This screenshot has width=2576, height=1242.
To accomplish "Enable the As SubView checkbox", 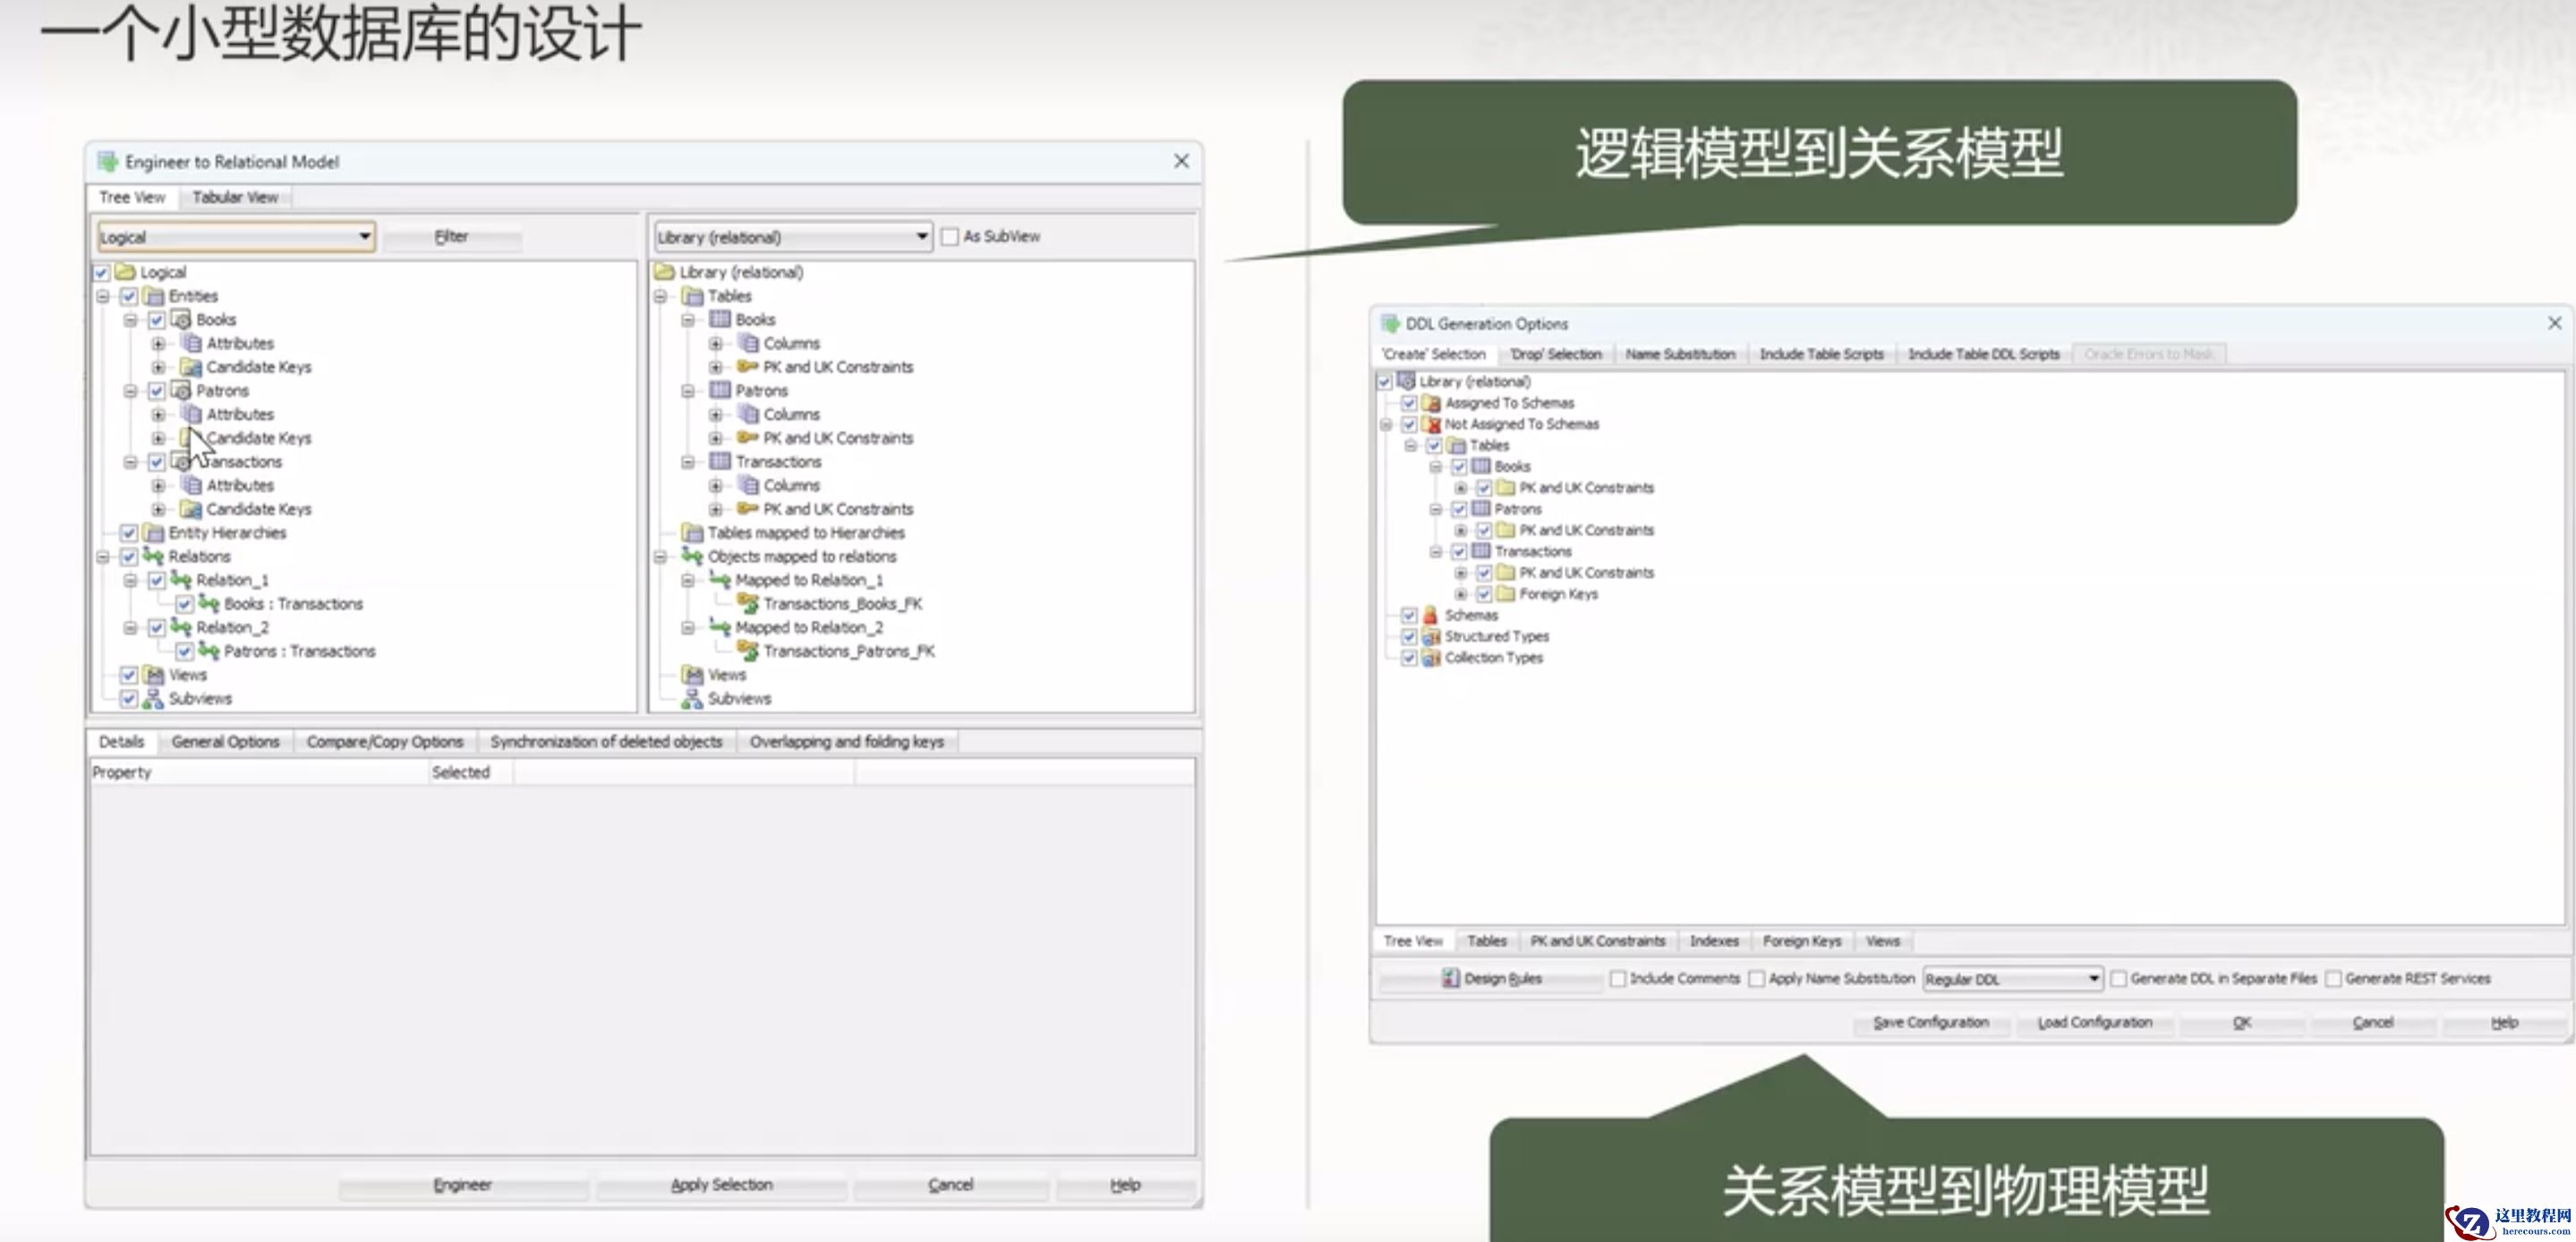I will [950, 237].
